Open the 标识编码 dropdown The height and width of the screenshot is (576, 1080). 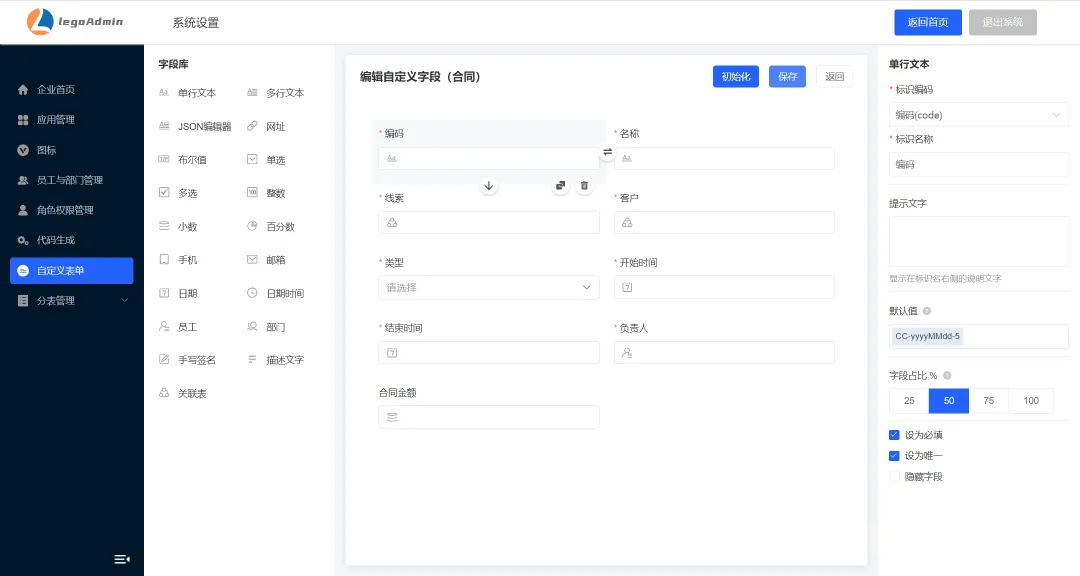tap(978, 115)
